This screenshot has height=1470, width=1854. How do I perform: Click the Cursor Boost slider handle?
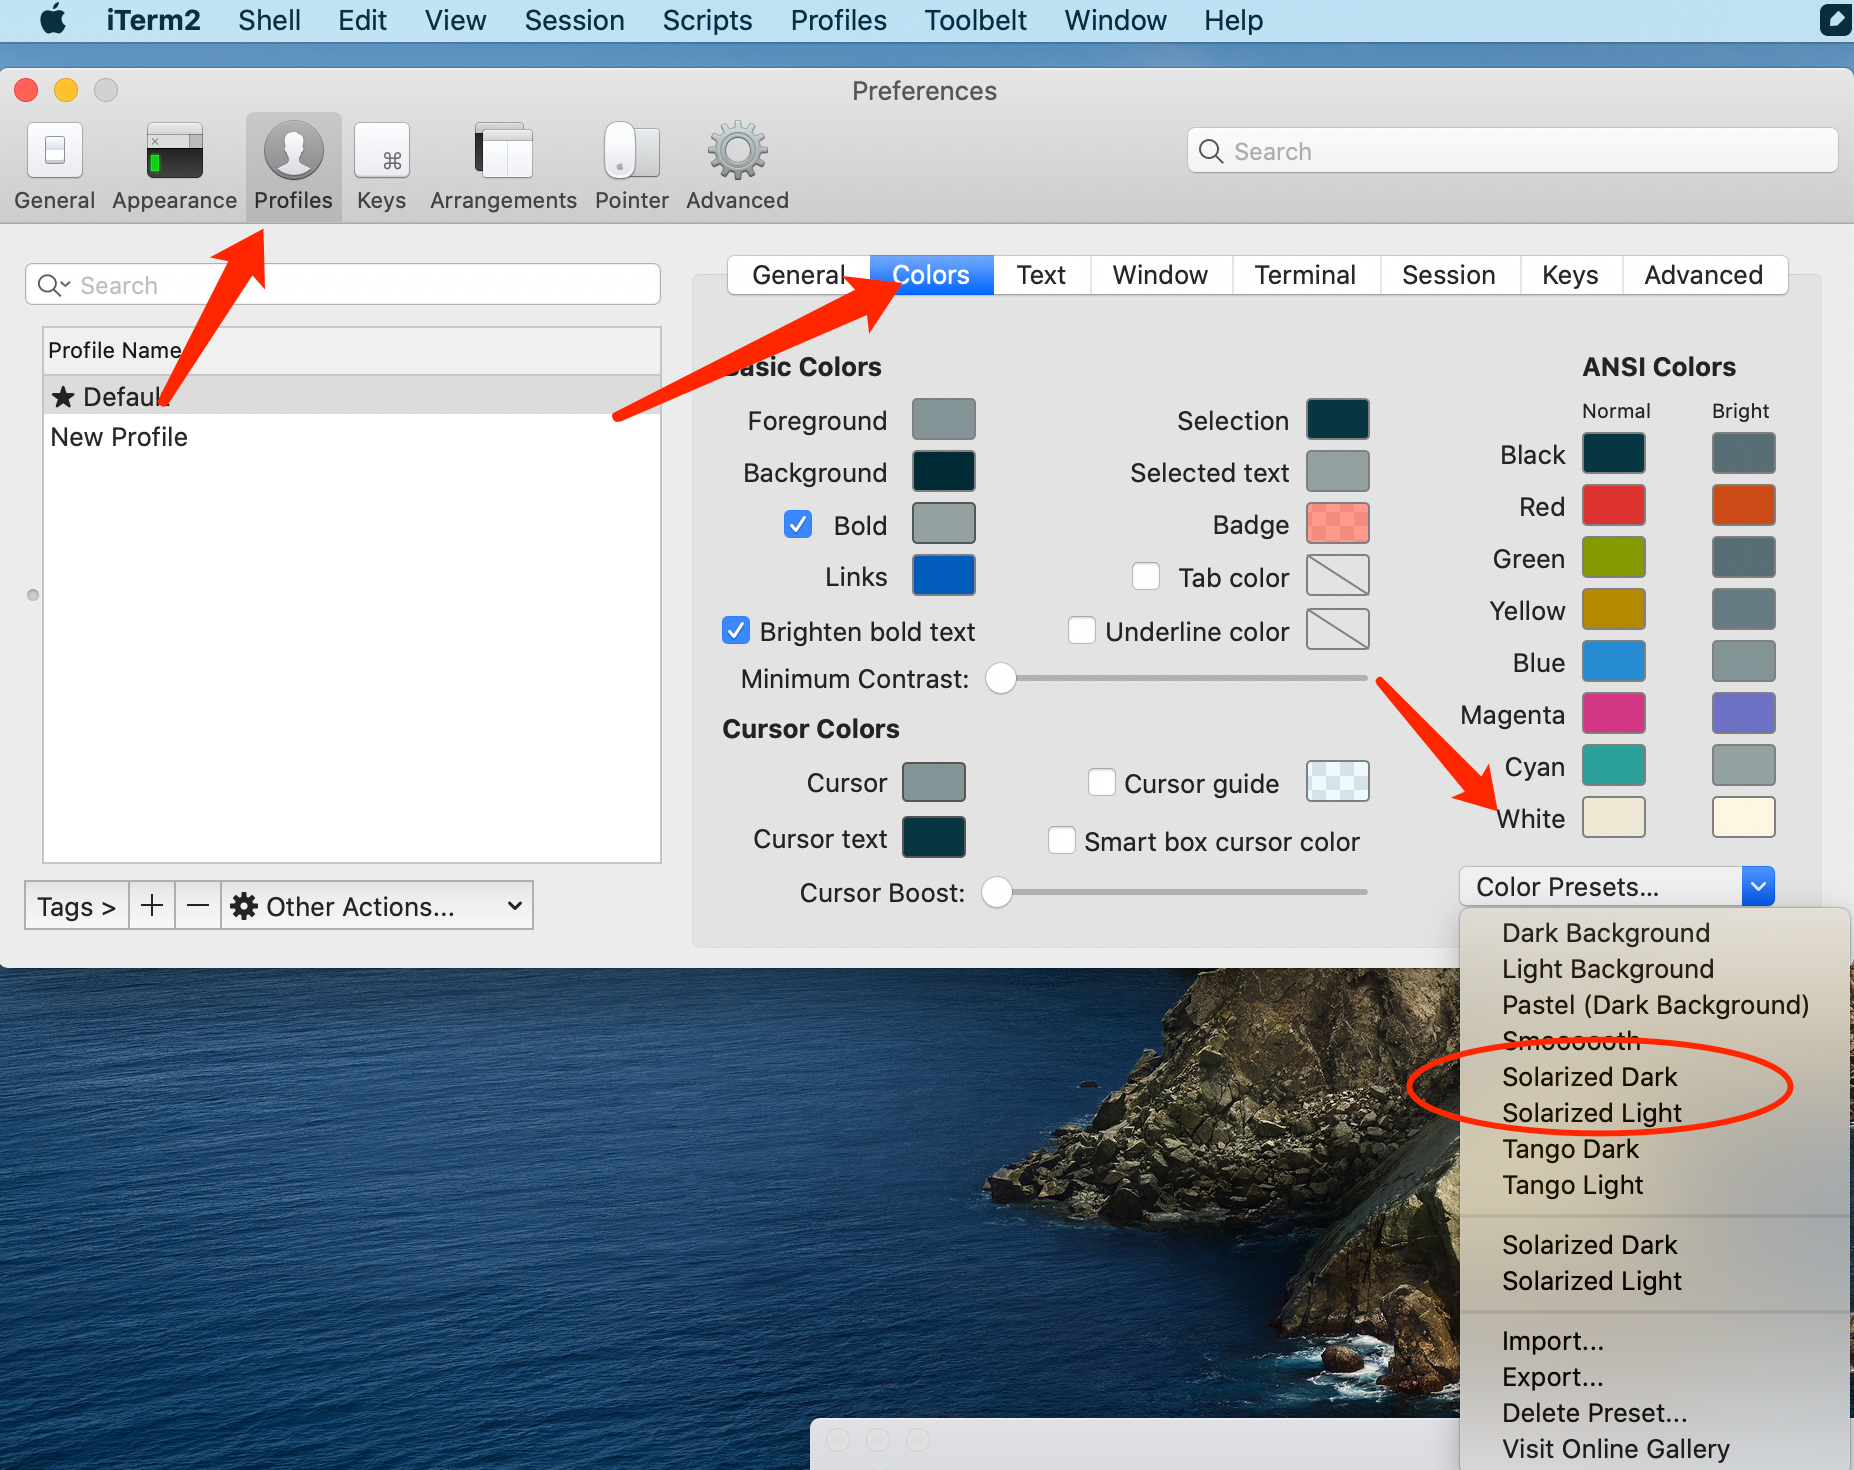click(x=996, y=892)
